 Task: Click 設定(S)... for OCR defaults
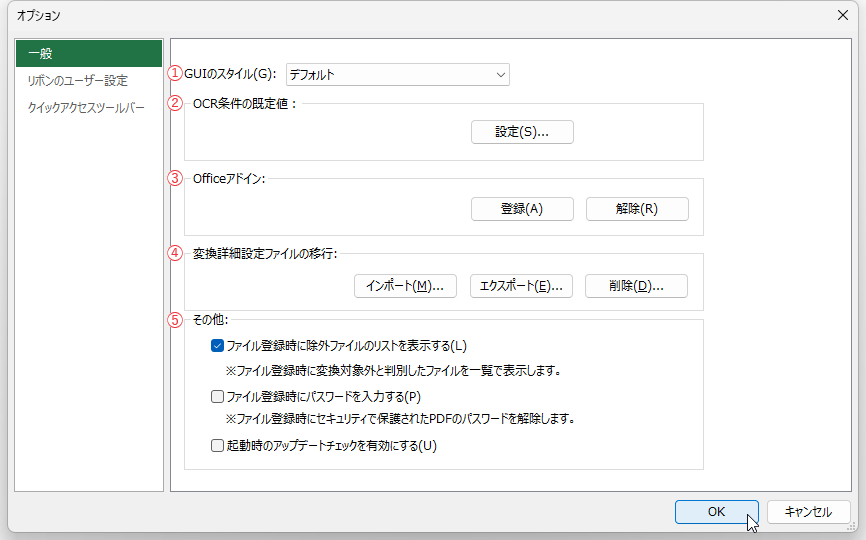522,132
